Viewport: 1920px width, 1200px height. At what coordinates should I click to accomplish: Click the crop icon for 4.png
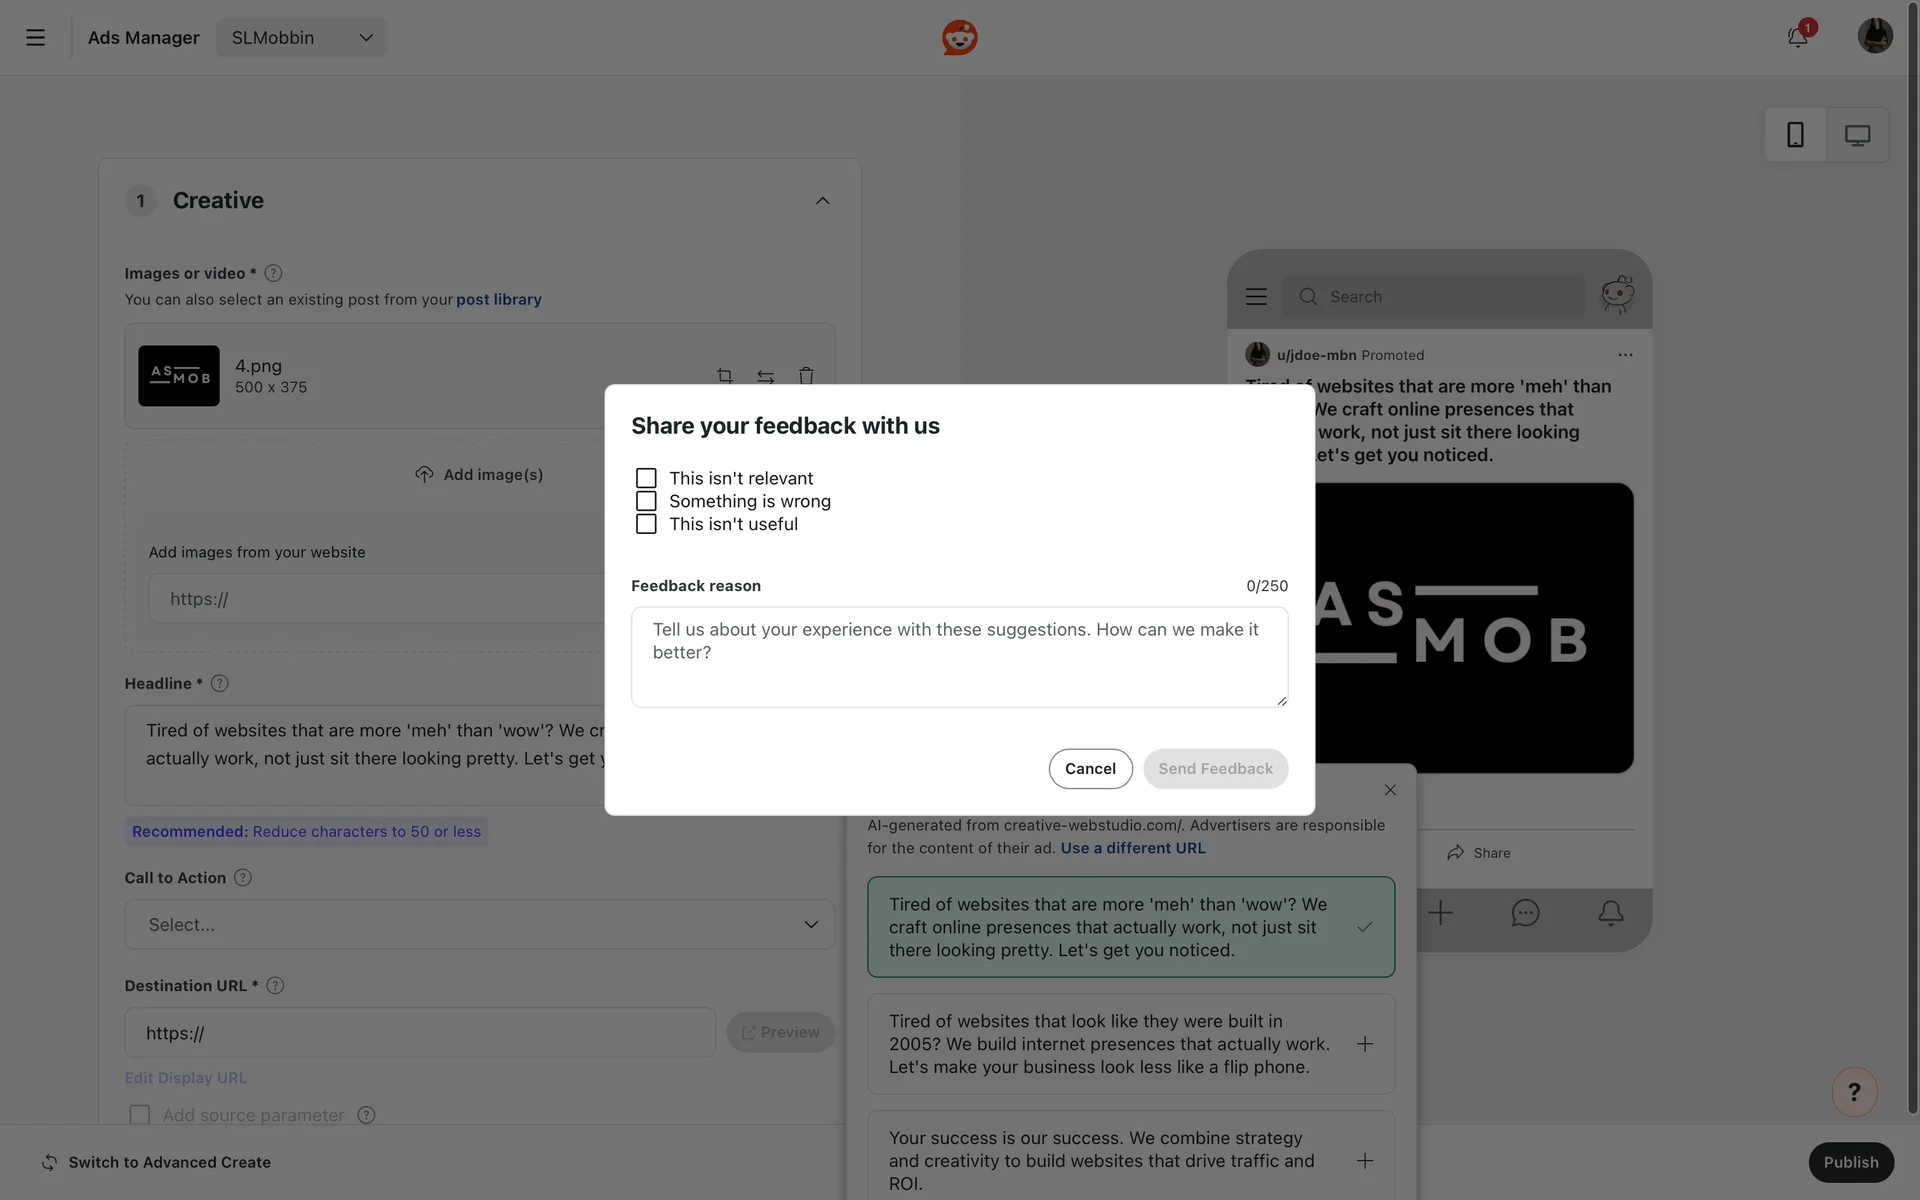tap(725, 376)
